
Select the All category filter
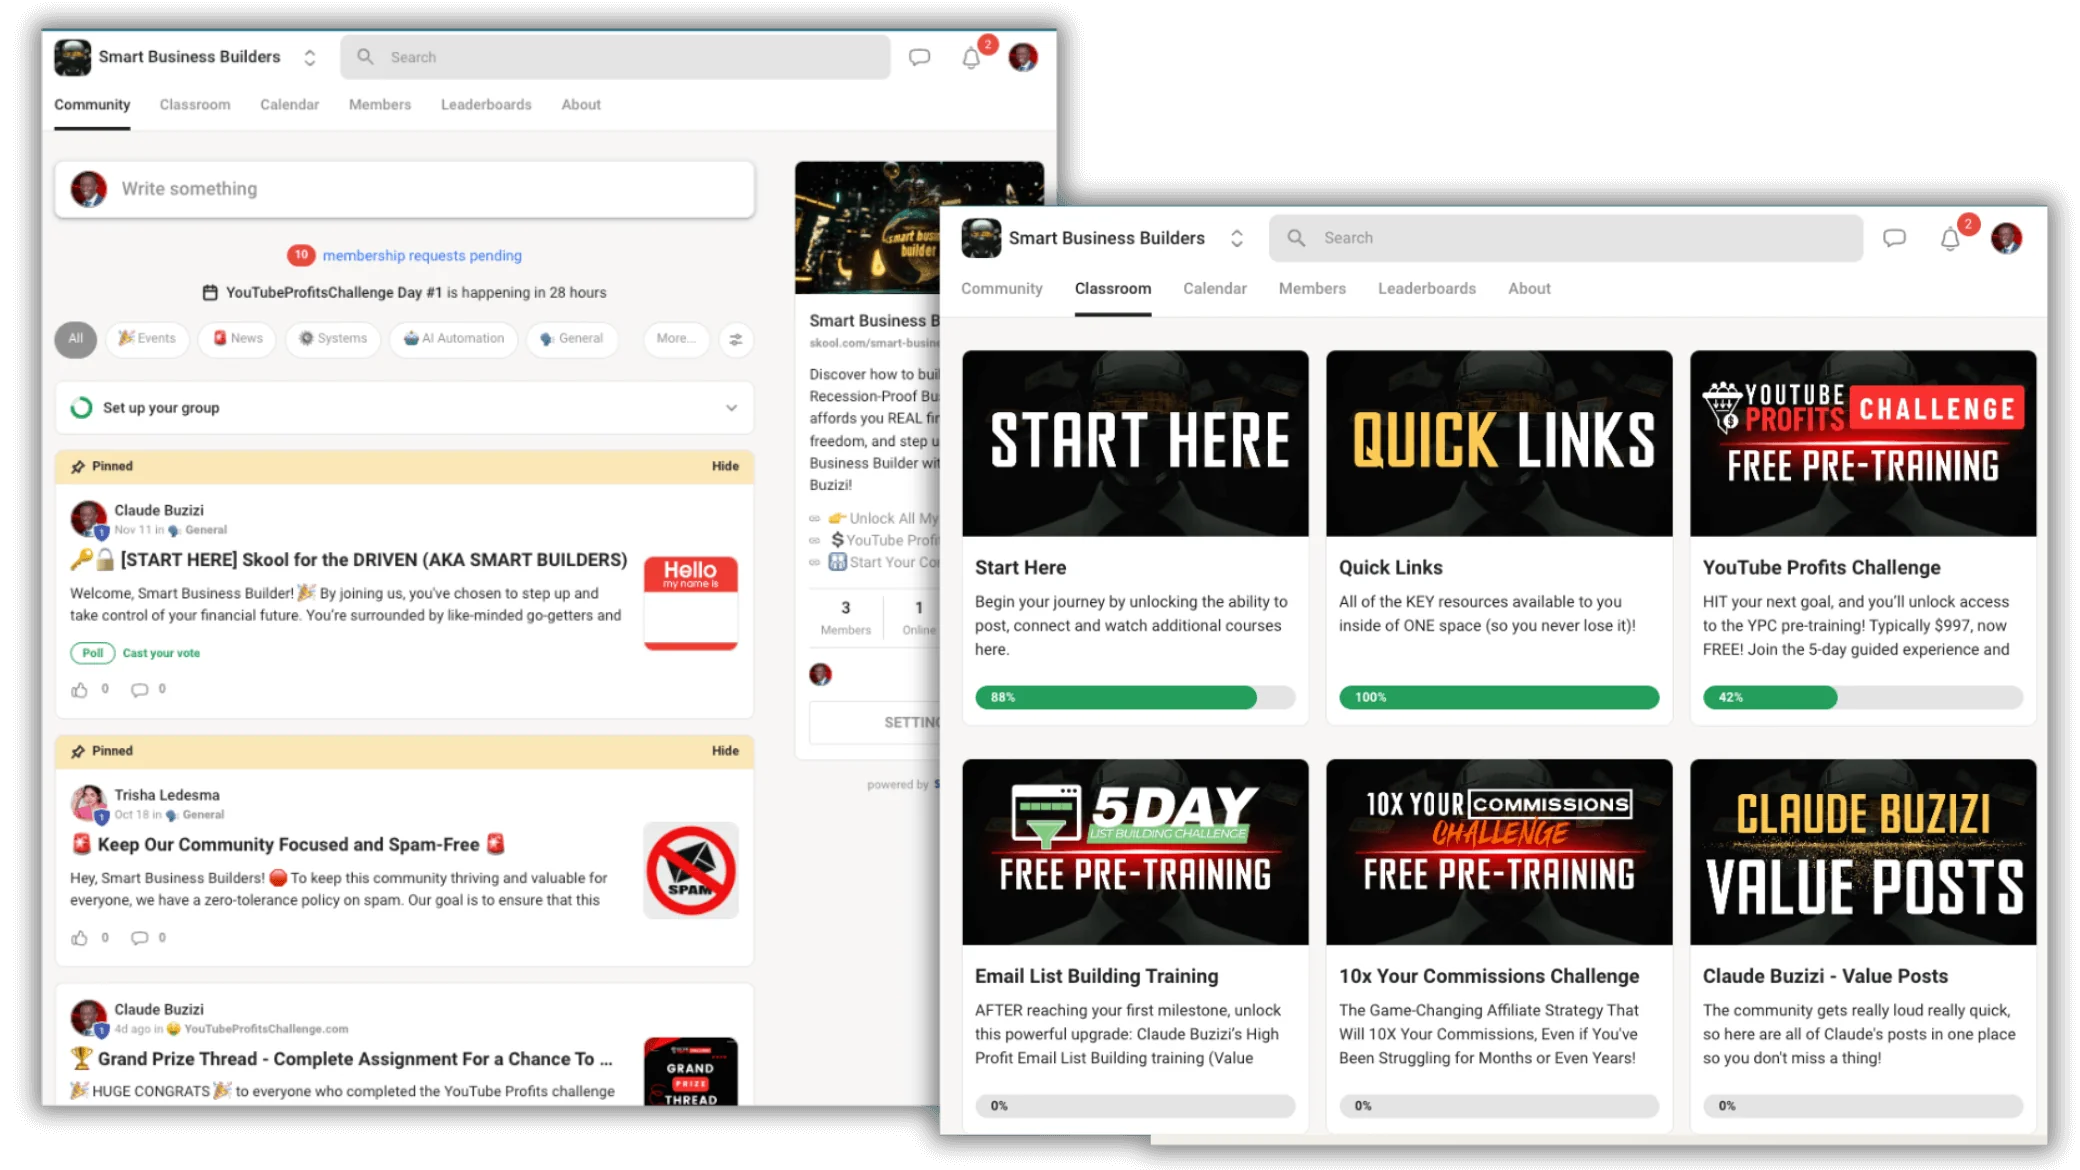click(75, 339)
